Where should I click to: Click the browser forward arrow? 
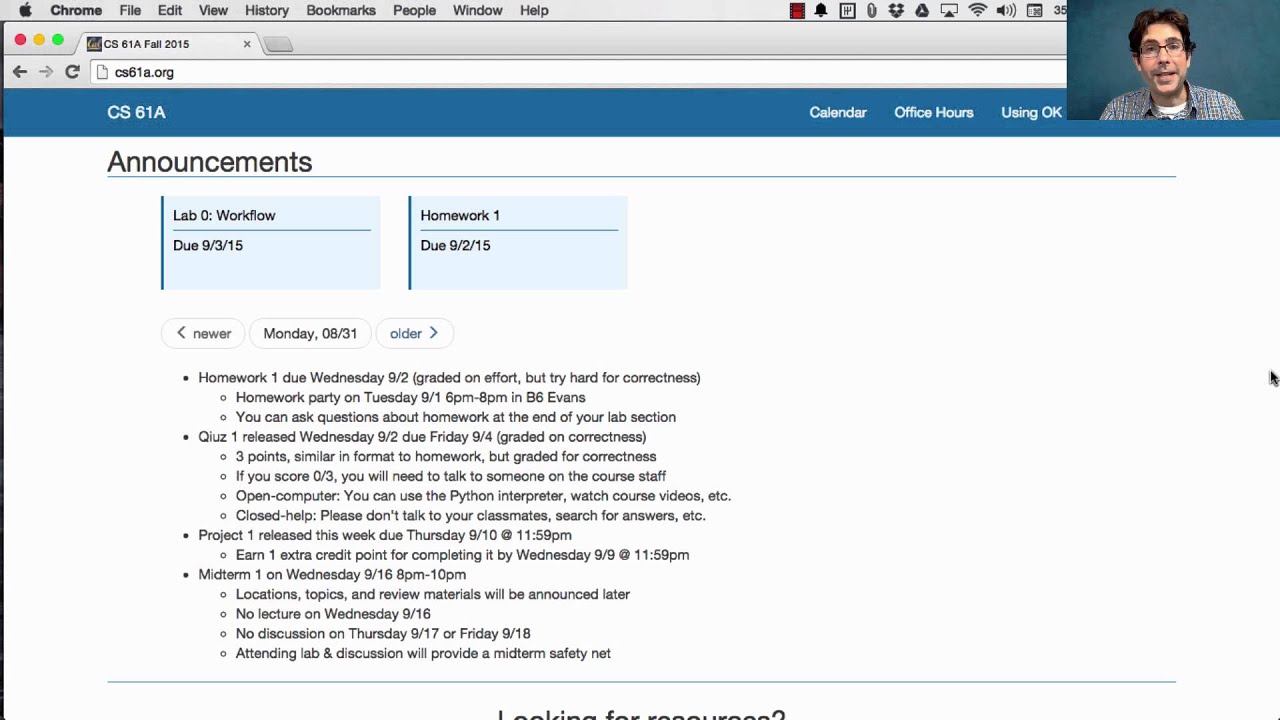[x=46, y=72]
